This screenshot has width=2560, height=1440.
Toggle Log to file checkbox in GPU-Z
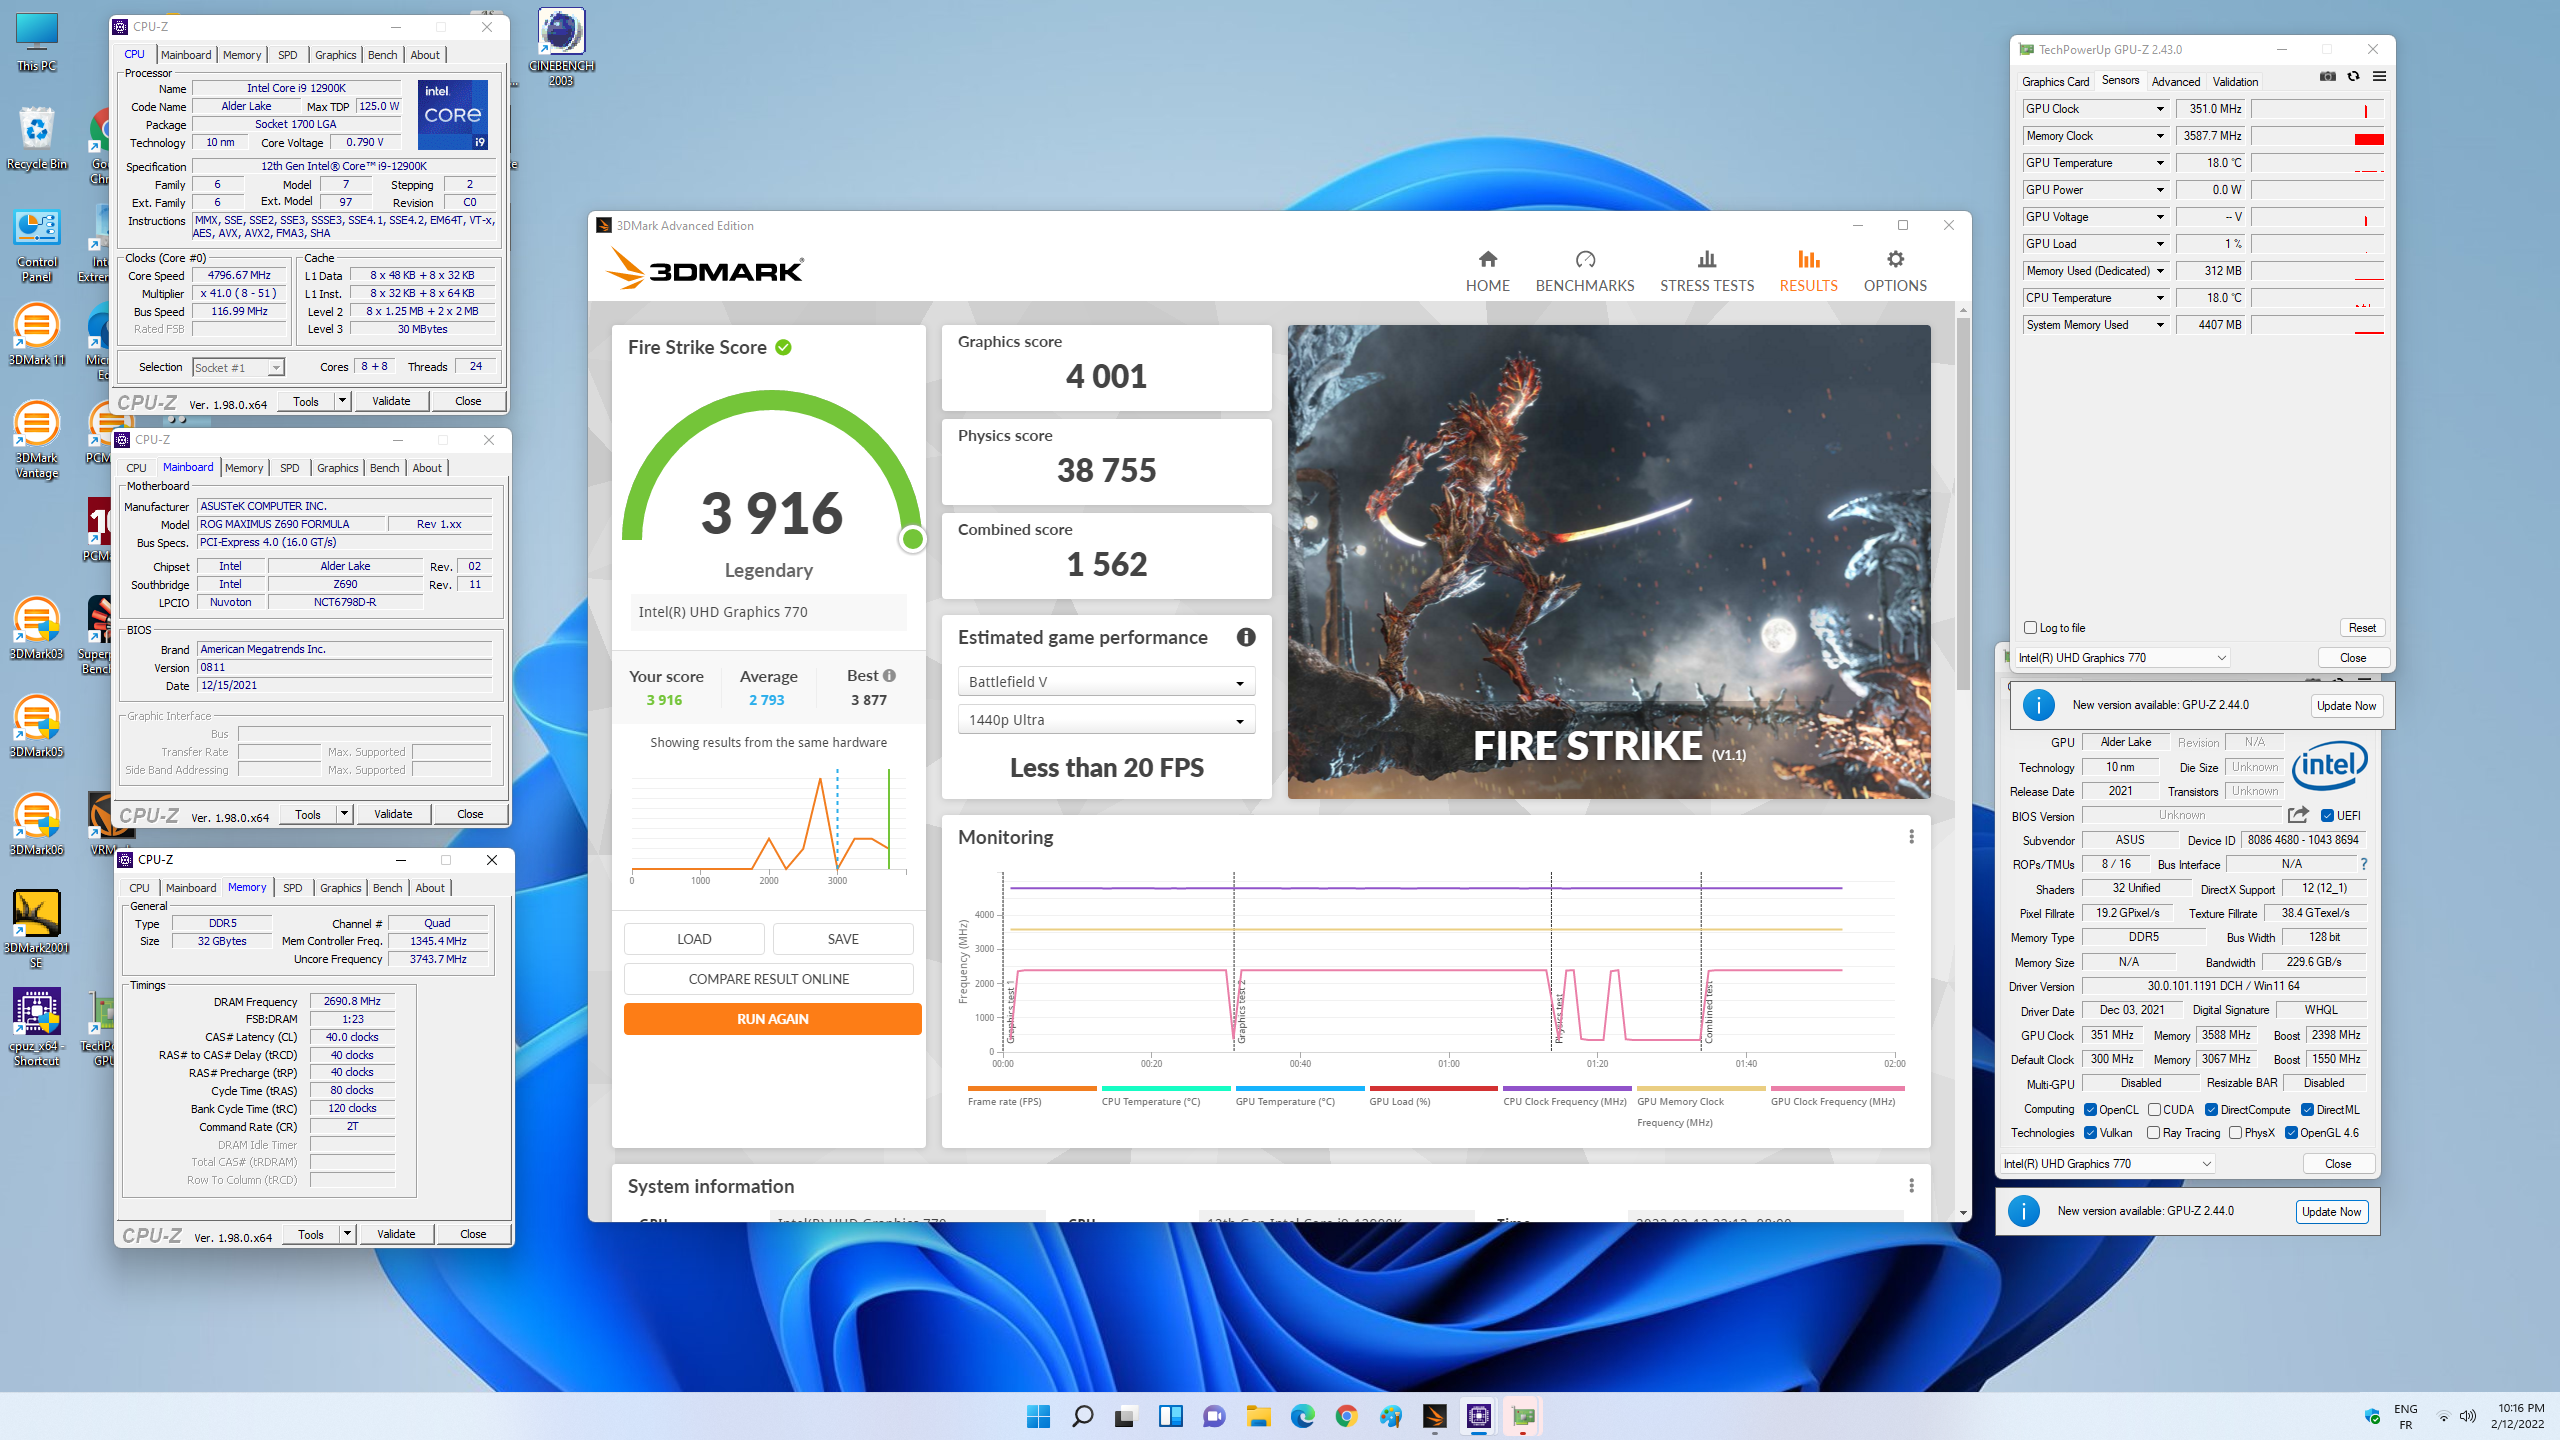[2030, 628]
